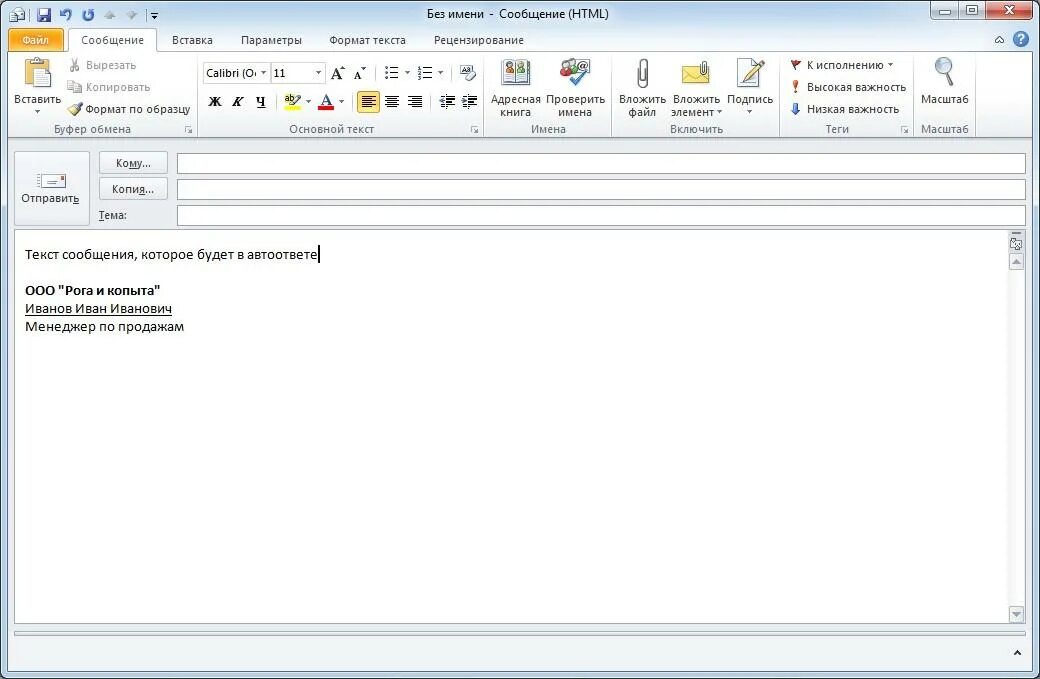
Task: Switch to the Сообщение ribbon tab
Action: (112, 40)
